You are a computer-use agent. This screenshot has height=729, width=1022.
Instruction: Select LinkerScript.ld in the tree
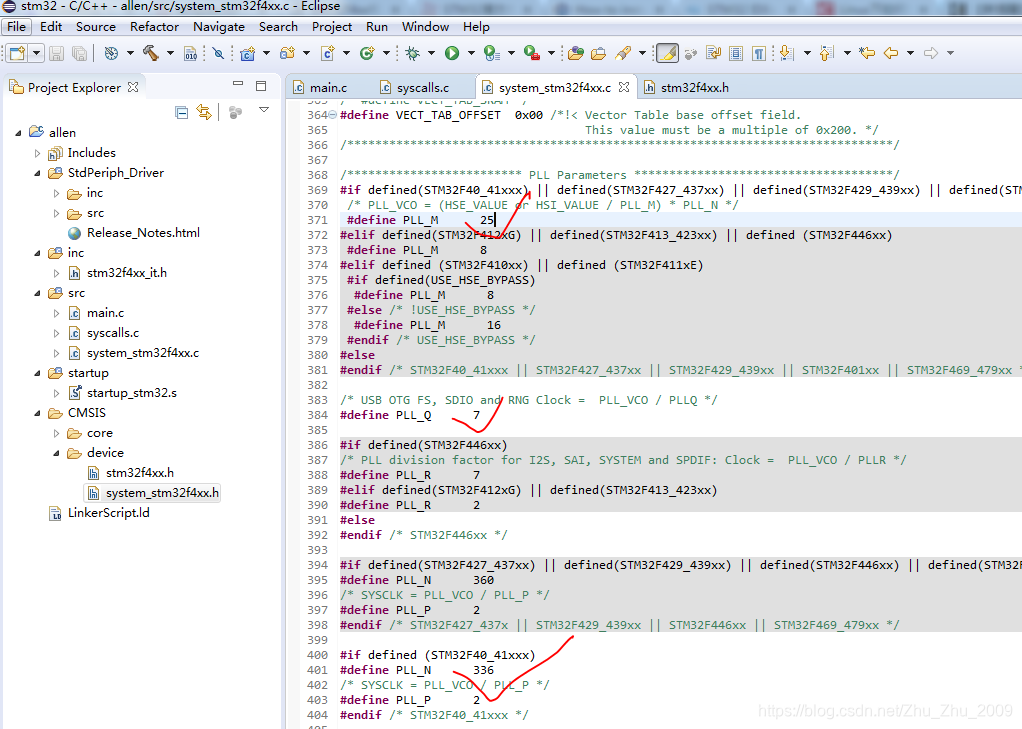point(108,513)
